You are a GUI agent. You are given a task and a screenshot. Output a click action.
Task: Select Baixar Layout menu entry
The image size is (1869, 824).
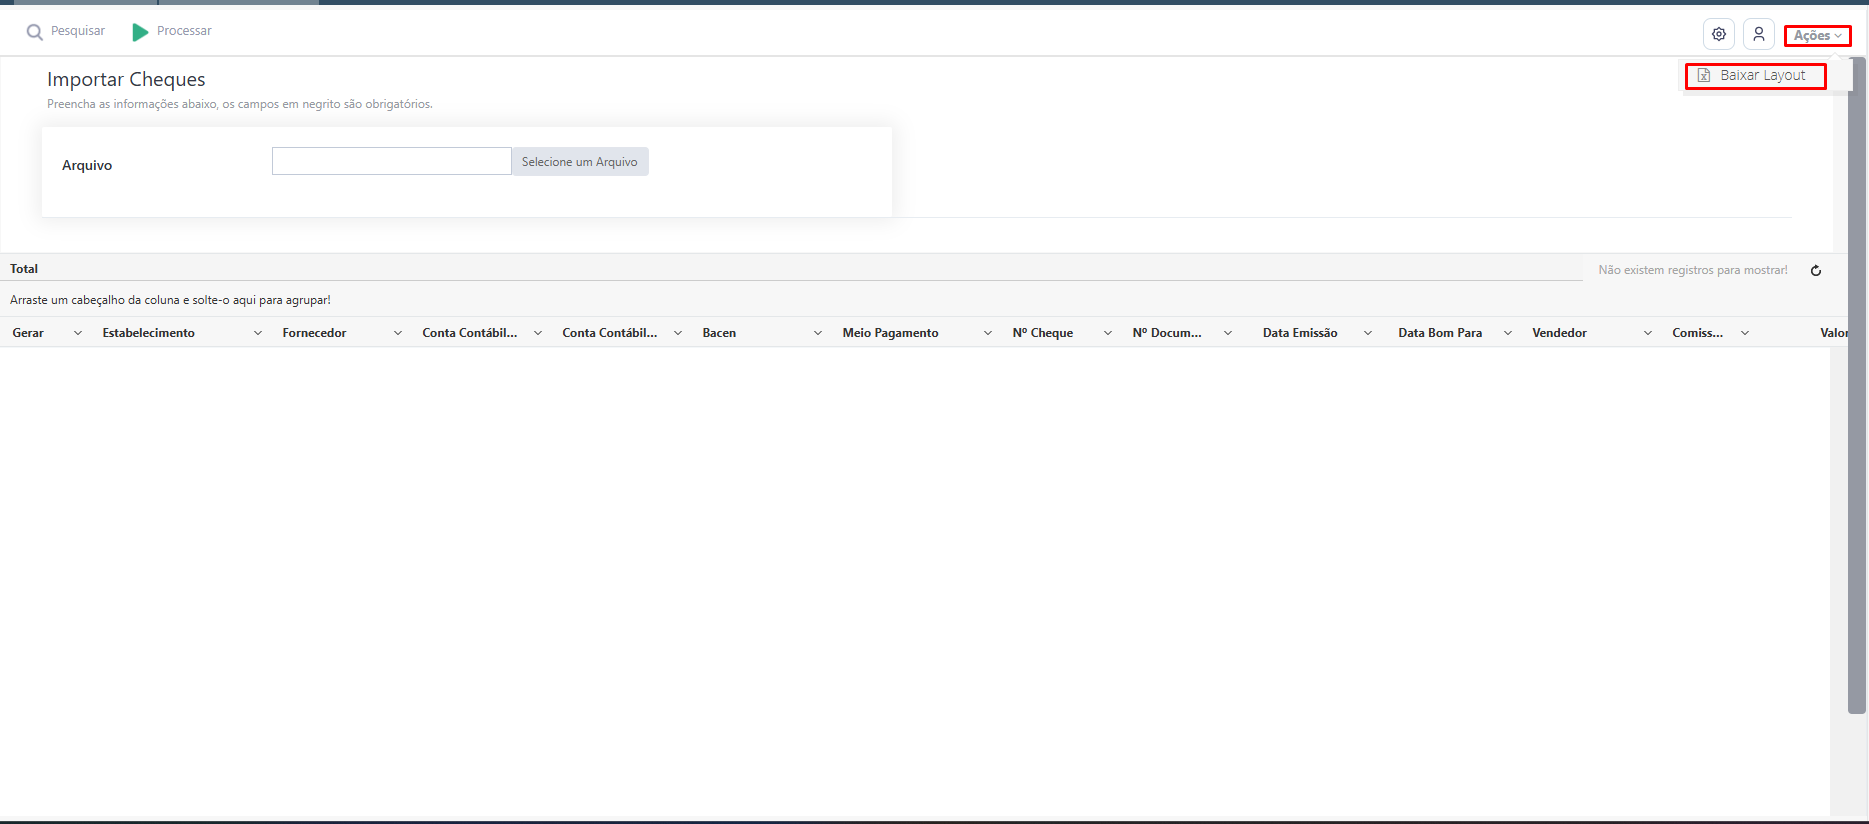tap(1755, 76)
